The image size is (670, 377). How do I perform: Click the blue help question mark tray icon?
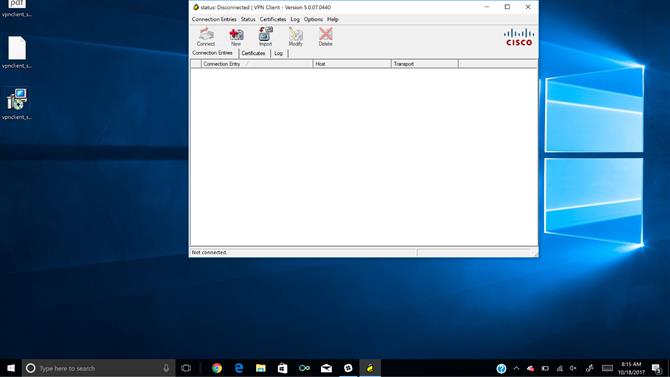tap(501, 368)
